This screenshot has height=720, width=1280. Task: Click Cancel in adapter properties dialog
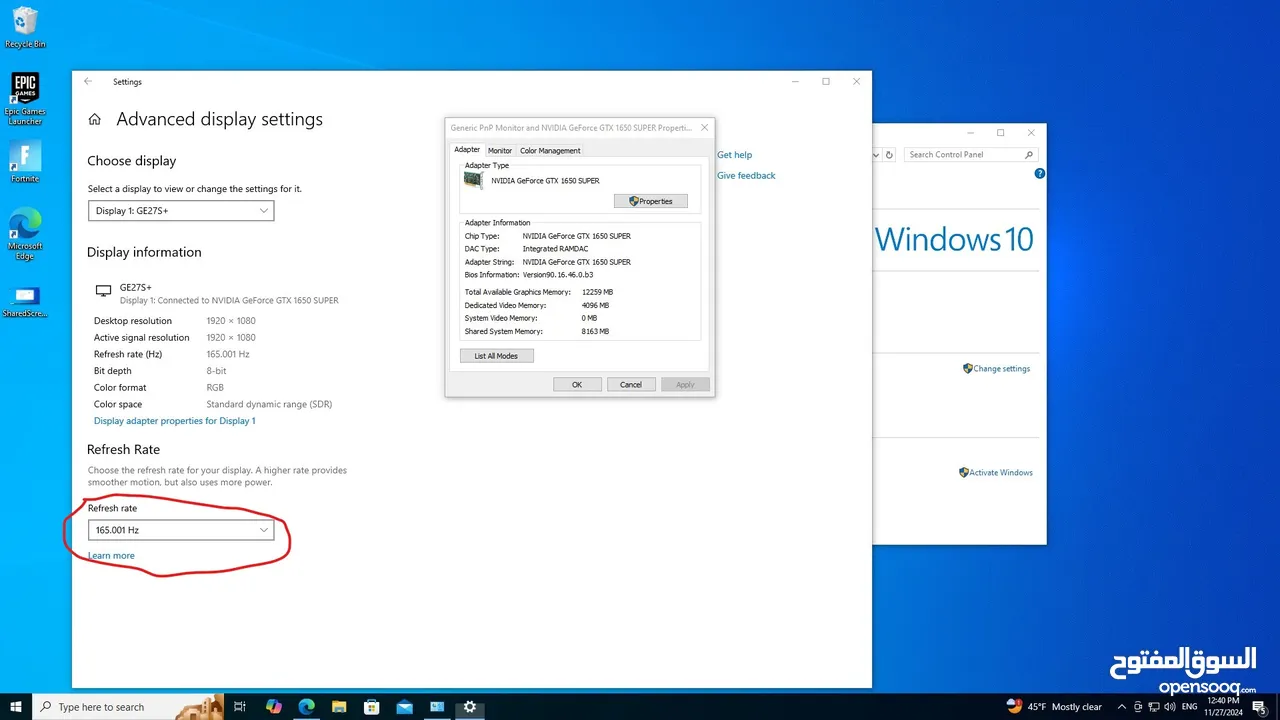631,384
